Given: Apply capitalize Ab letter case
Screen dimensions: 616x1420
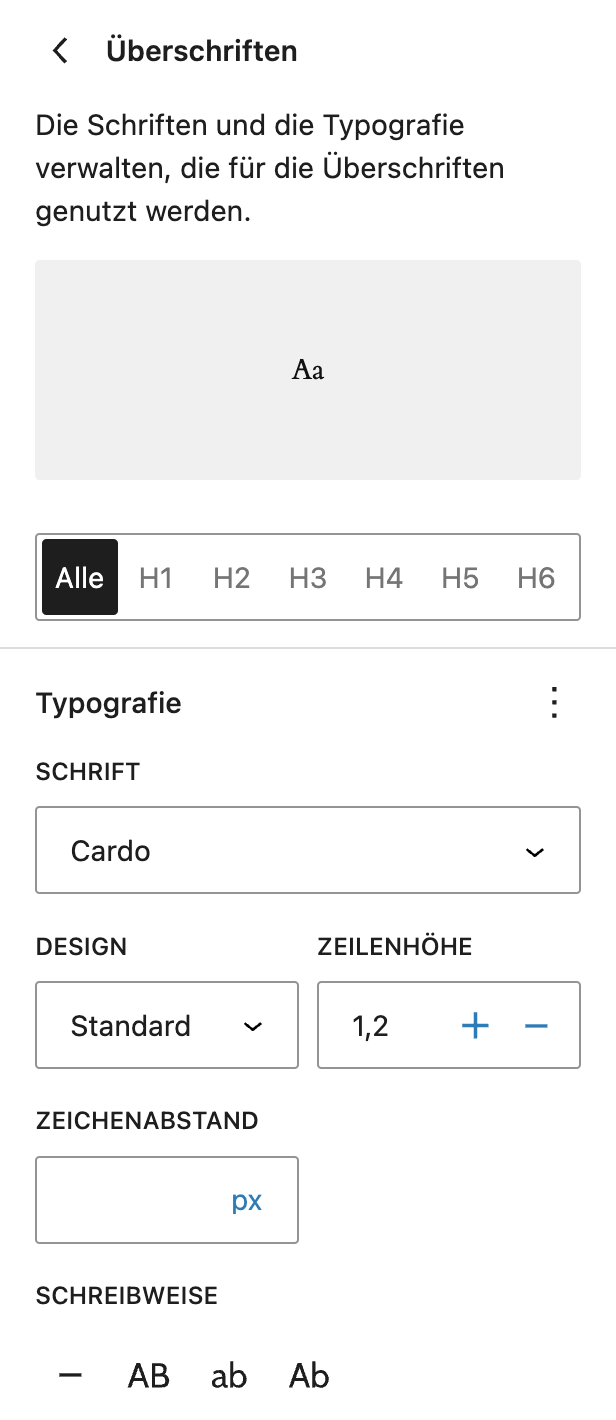Looking at the screenshot, I should pos(309,1376).
